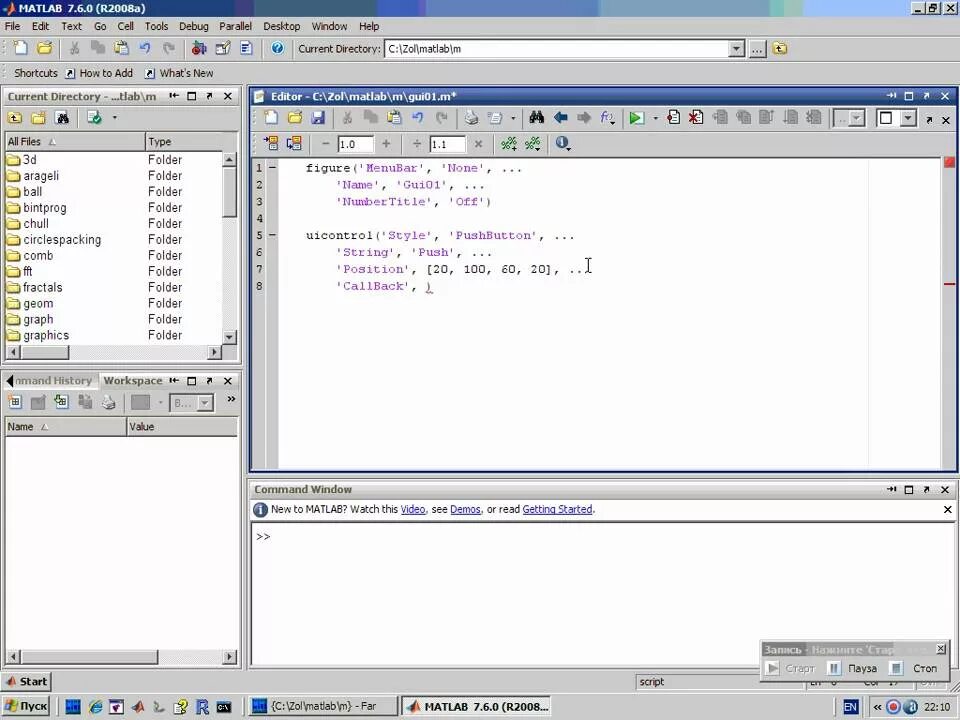Create a new M-file from main toolbar
The width and height of the screenshot is (960, 720).
(20, 48)
